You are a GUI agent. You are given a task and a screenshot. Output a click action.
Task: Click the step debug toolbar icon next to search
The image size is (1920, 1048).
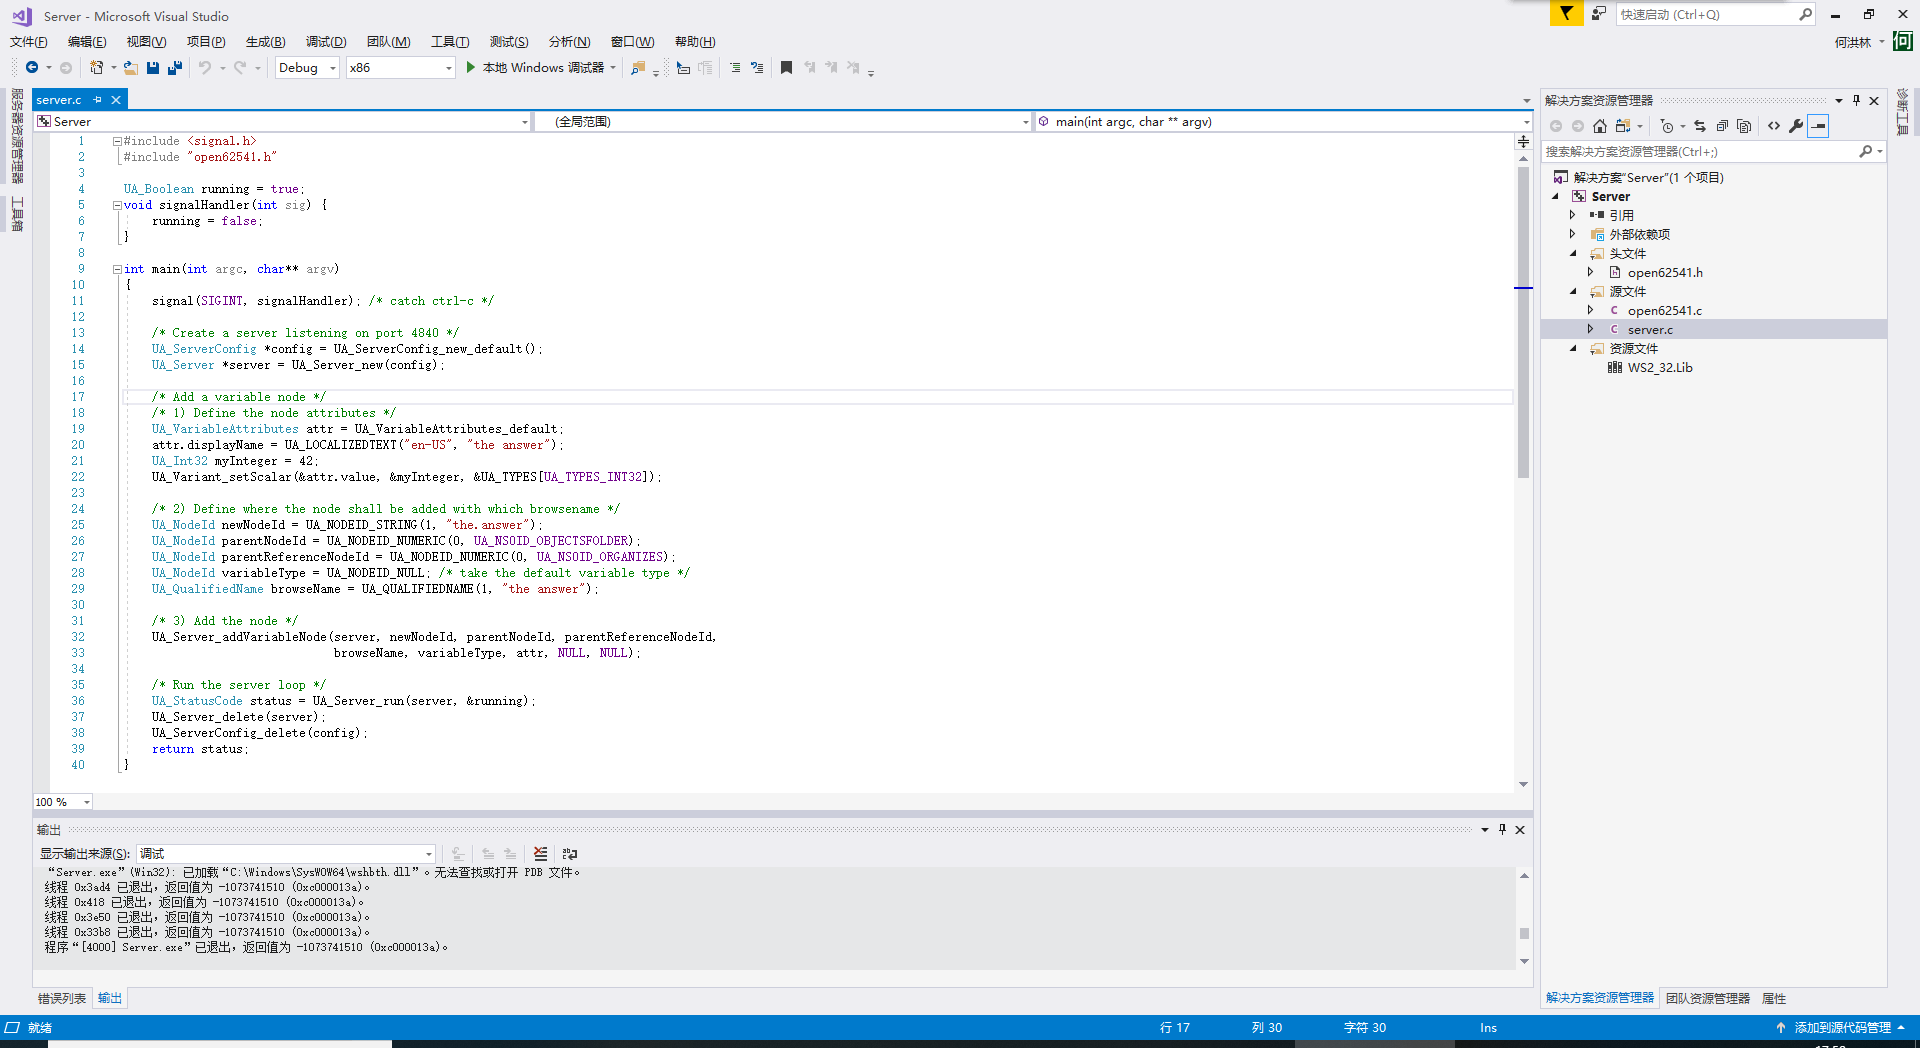[683, 67]
